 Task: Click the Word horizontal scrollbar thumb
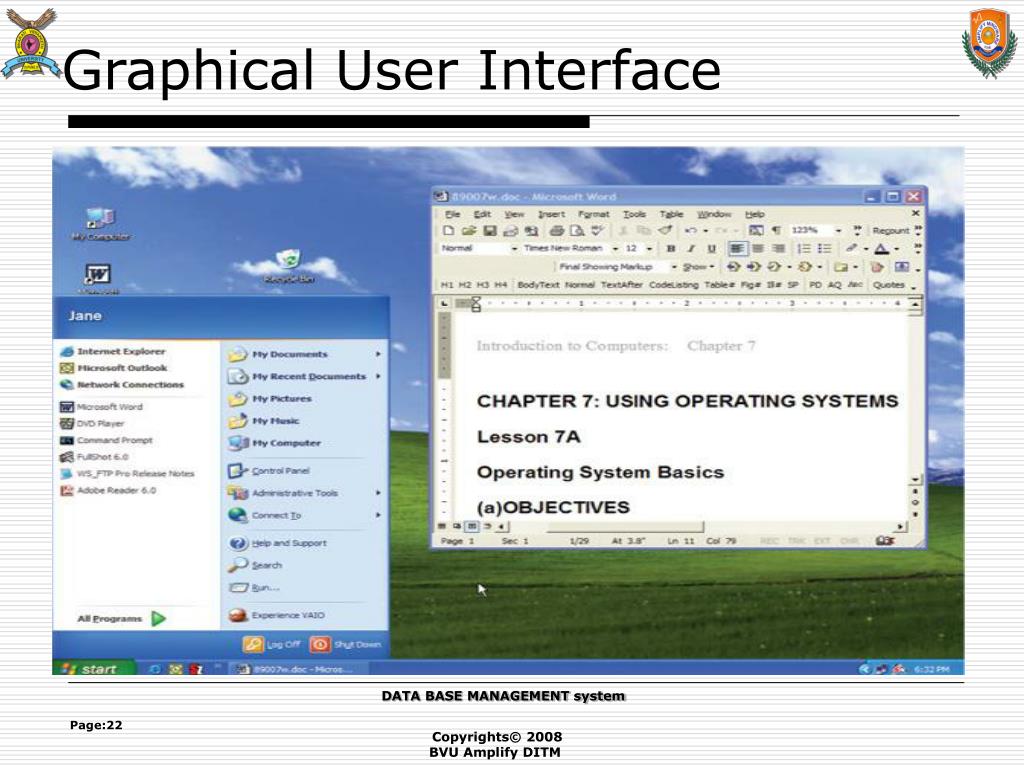[624, 526]
